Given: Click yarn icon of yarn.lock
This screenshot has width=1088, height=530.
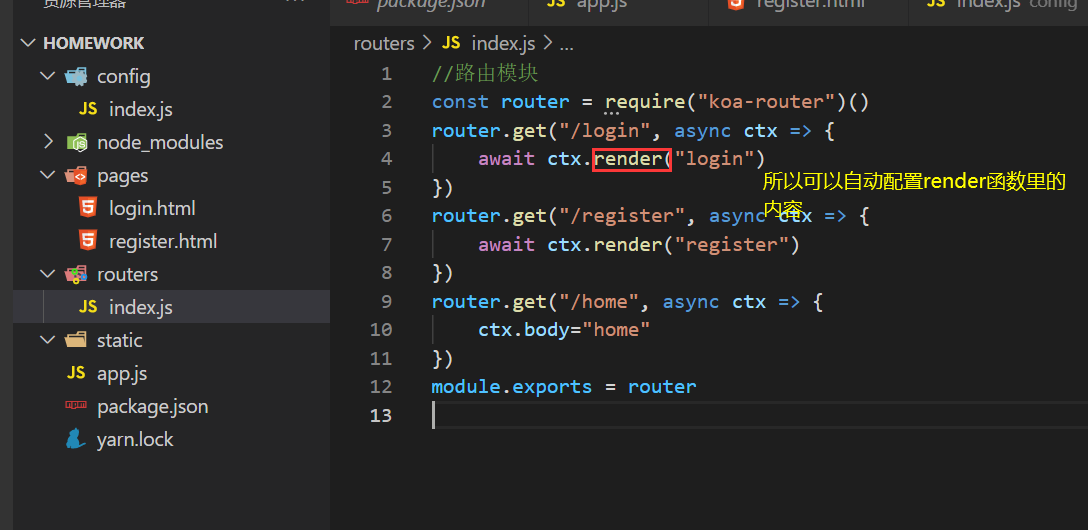Looking at the screenshot, I should point(75,439).
